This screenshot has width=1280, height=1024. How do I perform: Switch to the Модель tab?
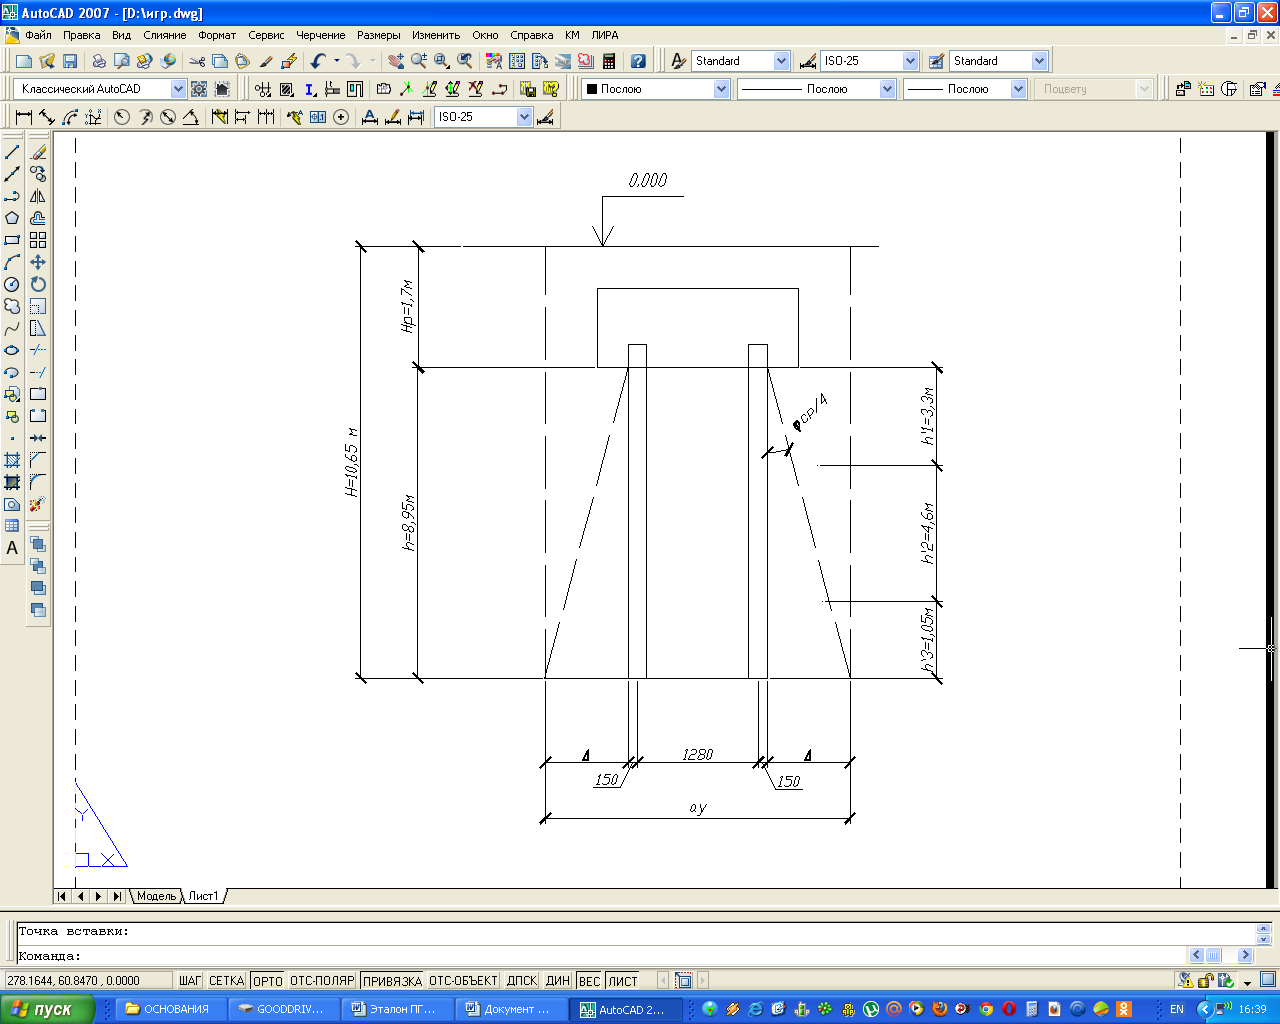(156, 896)
